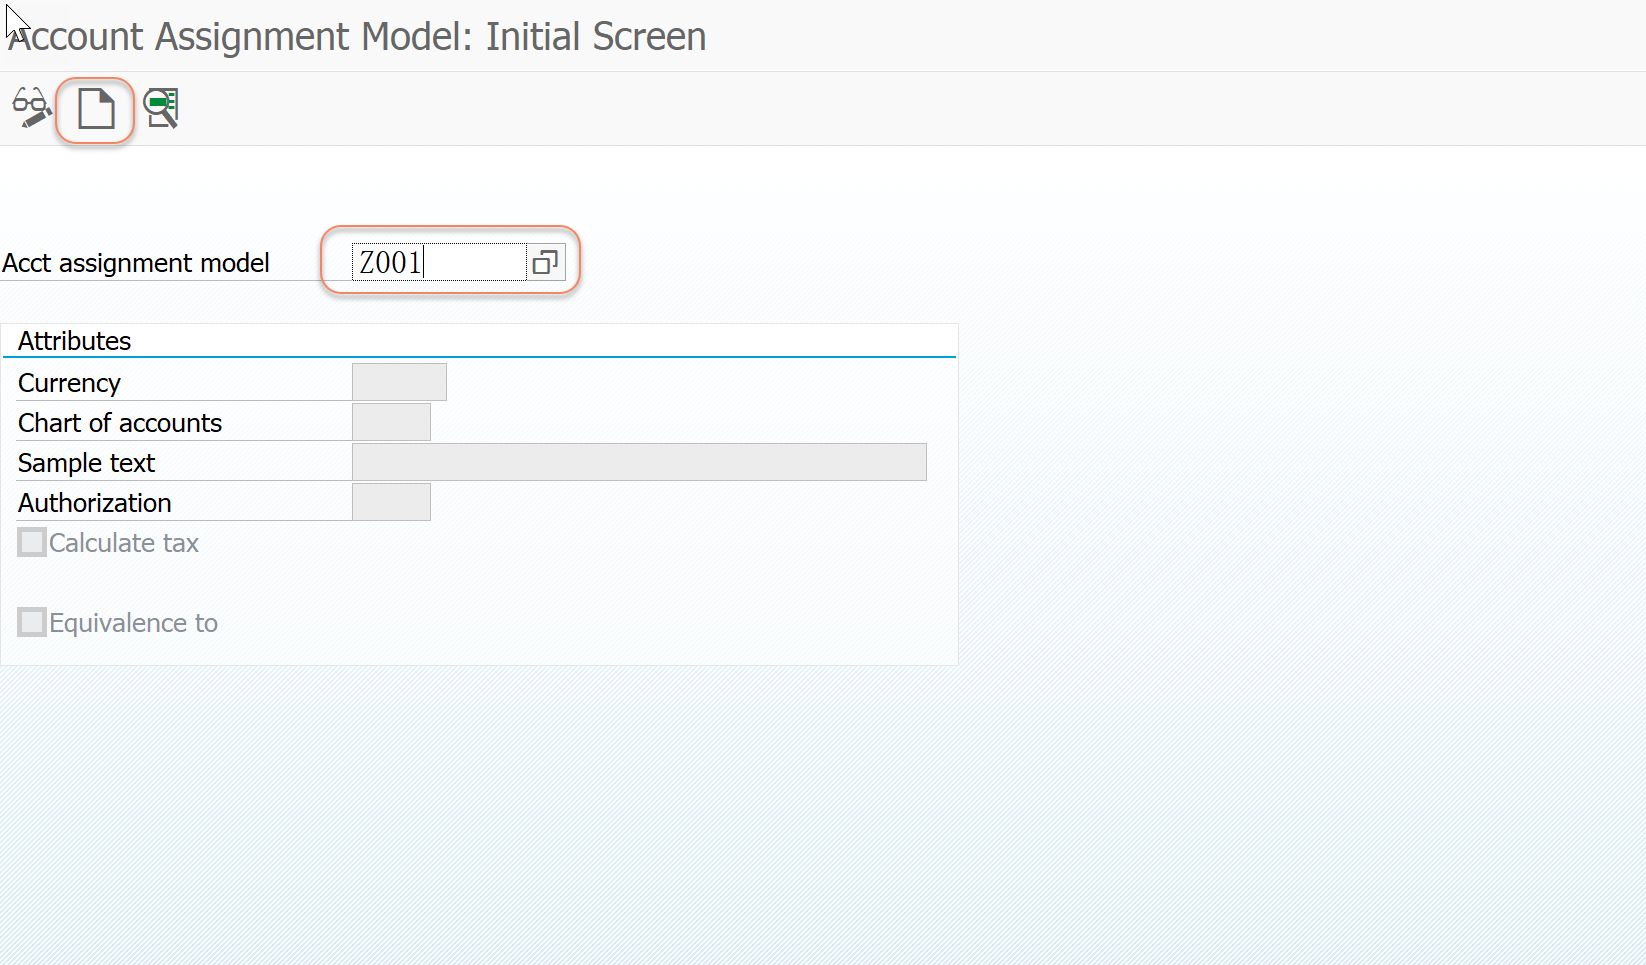Click the Currency field box
The height and width of the screenshot is (965, 1646).
(x=399, y=382)
